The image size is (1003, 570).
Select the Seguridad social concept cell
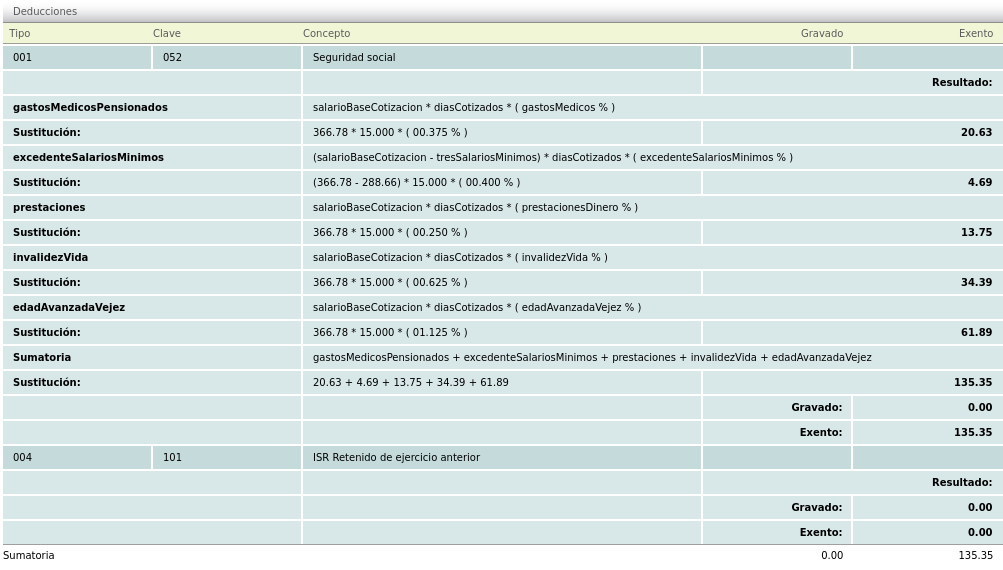coord(354,57)
